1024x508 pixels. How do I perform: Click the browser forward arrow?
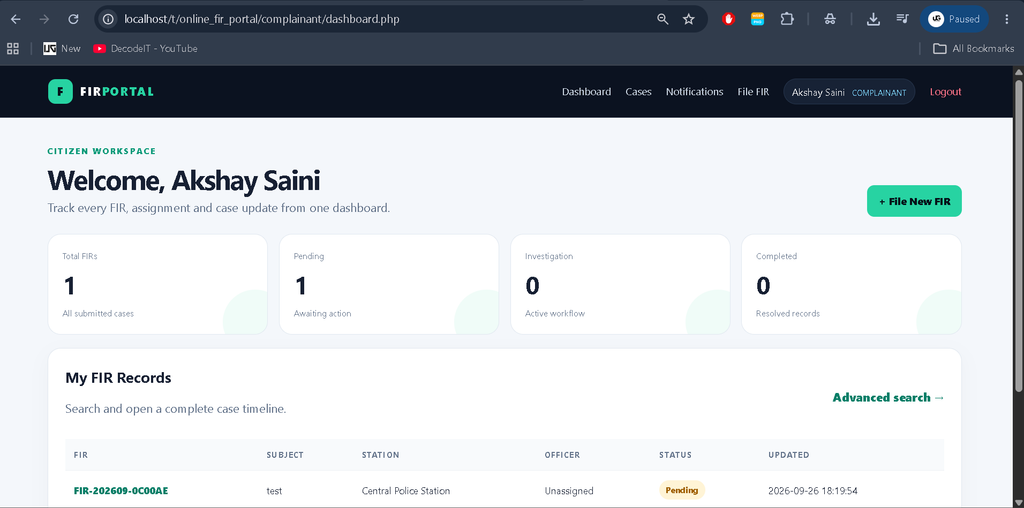pyautogui.click(x=44, y=19)
